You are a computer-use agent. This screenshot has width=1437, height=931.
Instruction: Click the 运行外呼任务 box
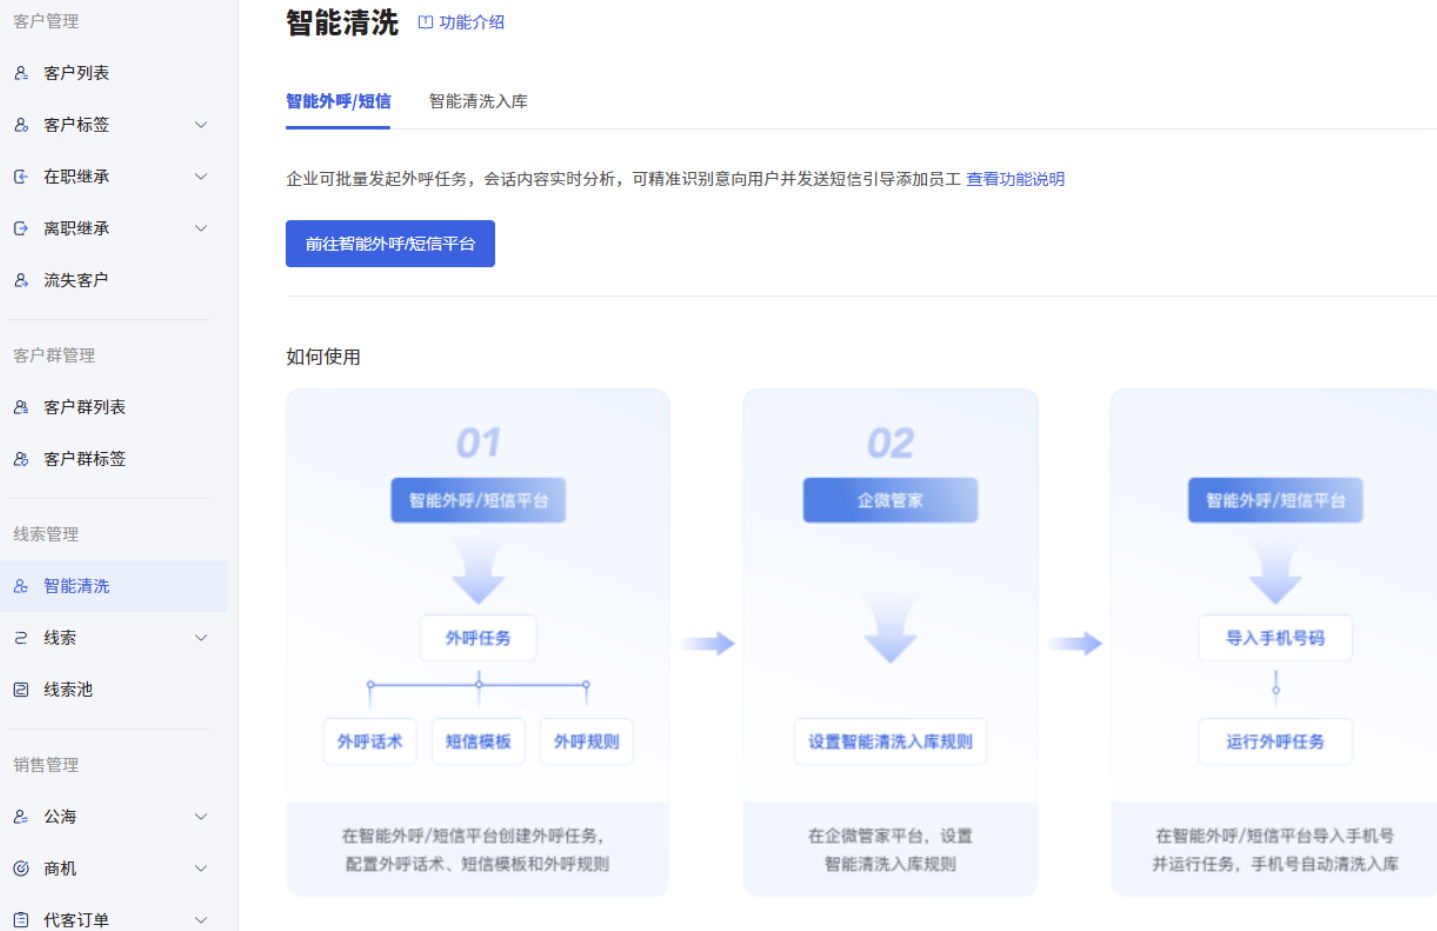[x=1276, y=742]
